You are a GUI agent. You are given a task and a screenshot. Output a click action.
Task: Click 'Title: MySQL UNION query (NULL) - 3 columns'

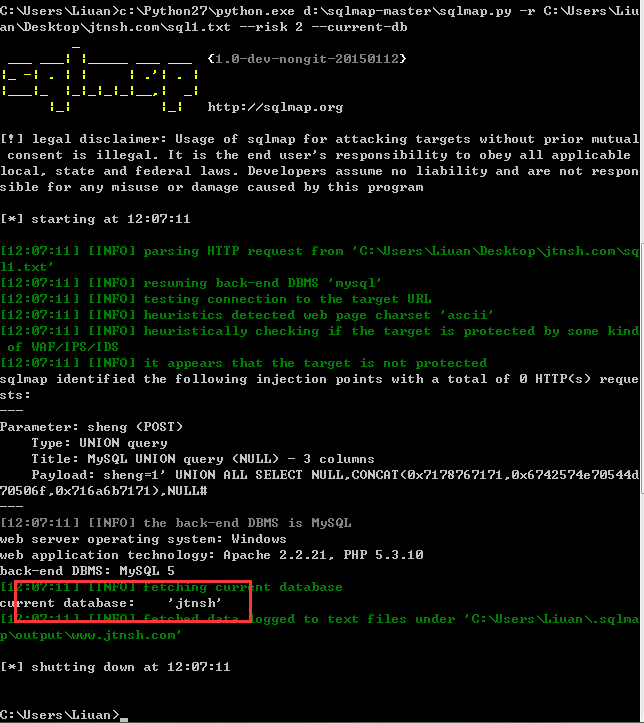coord(203,459)
